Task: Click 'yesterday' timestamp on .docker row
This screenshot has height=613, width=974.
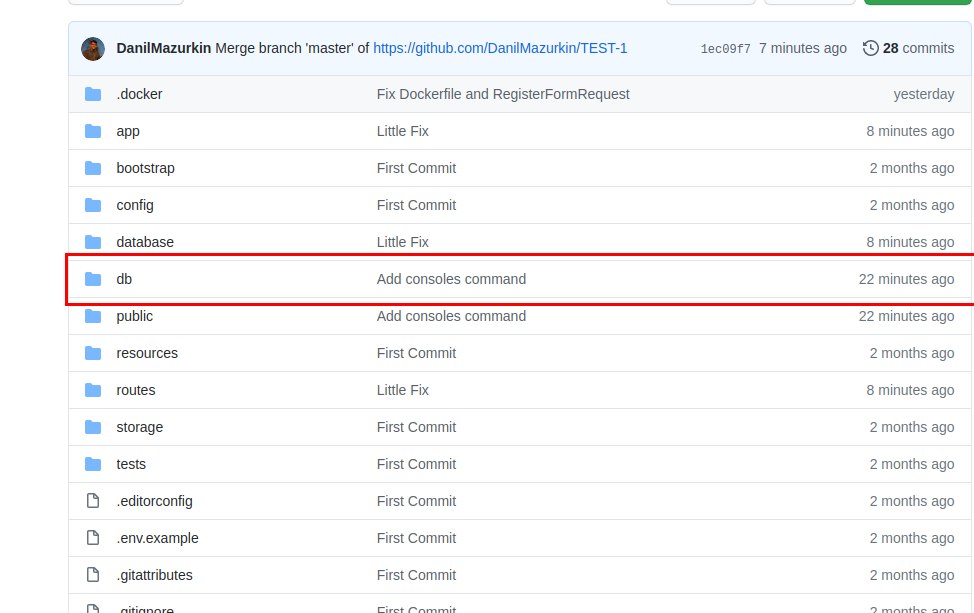Action: tap(924, 94)
